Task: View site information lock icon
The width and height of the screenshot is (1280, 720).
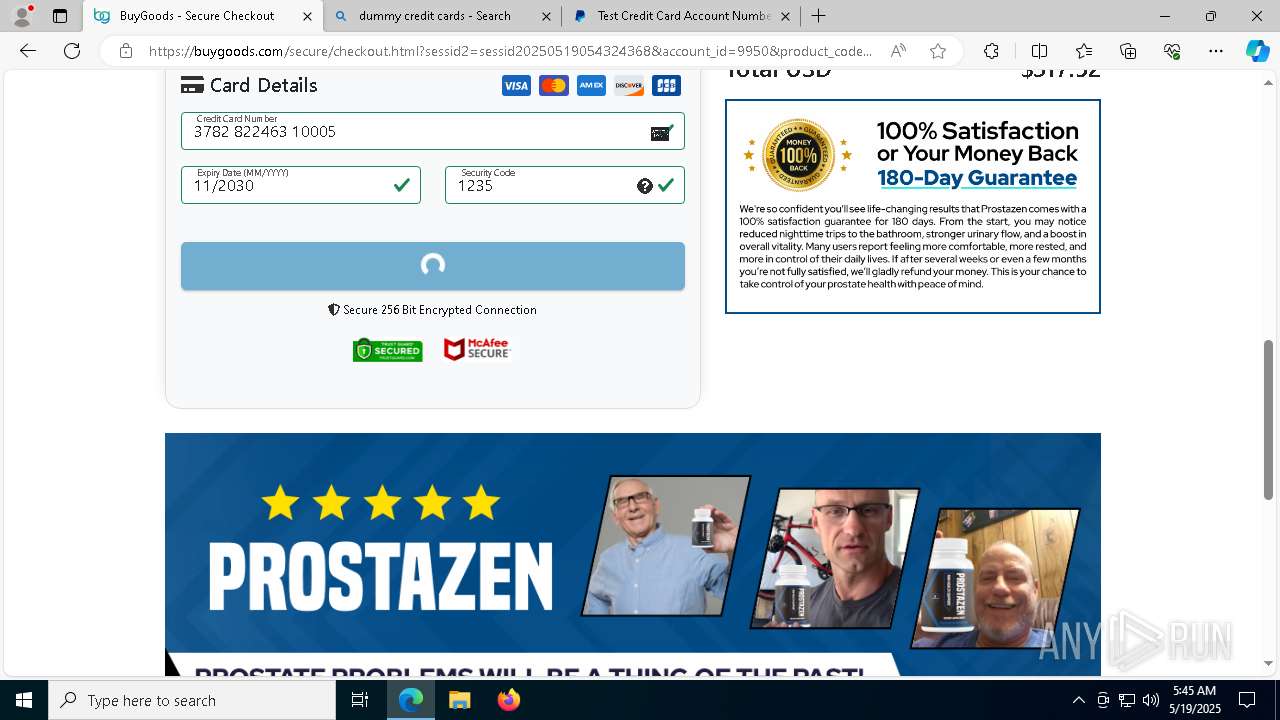Action: [125, 51]
